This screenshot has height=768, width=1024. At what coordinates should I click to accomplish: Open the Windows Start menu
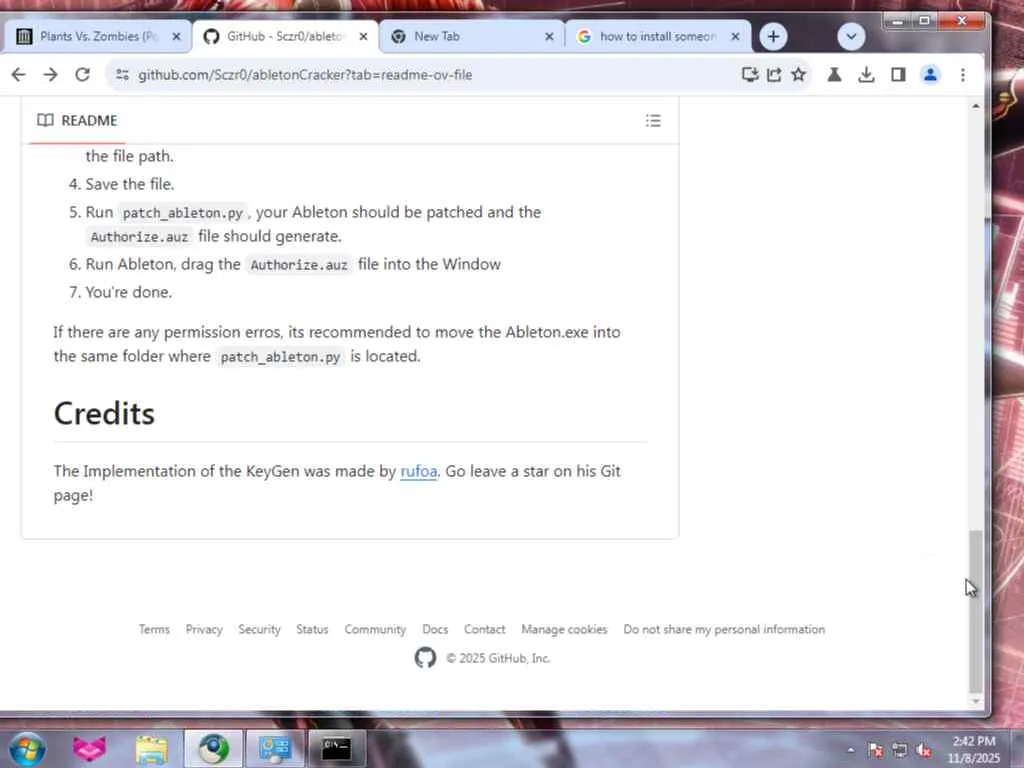click(27, 748)
